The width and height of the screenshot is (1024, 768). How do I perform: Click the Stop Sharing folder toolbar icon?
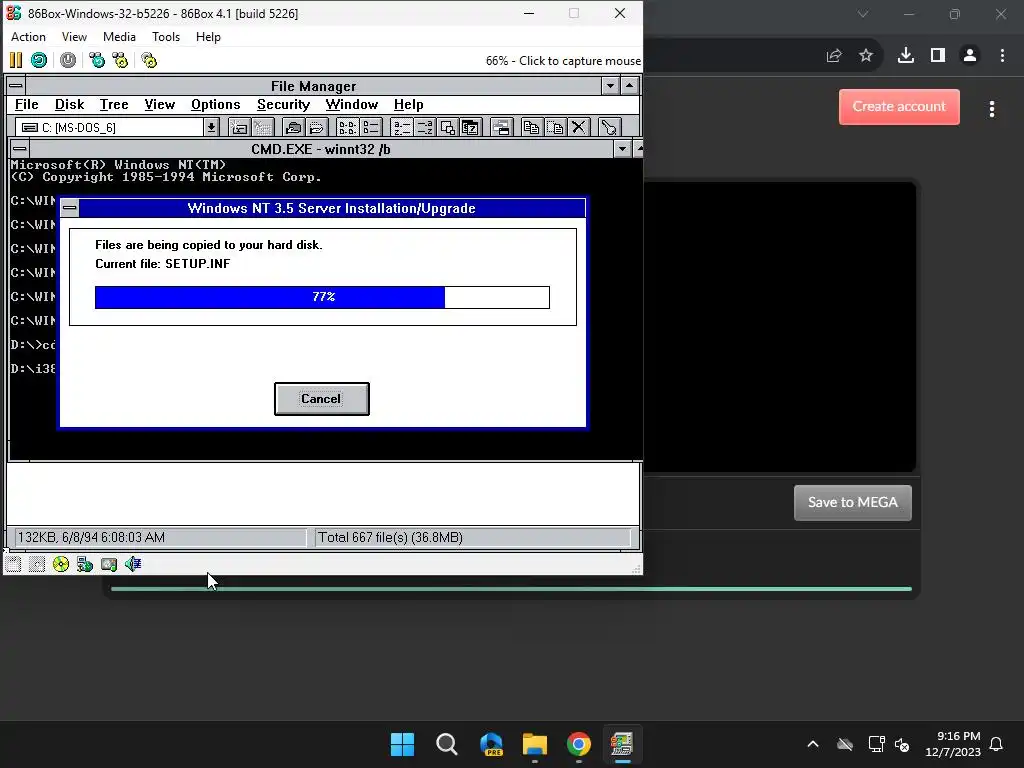pyautogui.click(x=316, y=127)
